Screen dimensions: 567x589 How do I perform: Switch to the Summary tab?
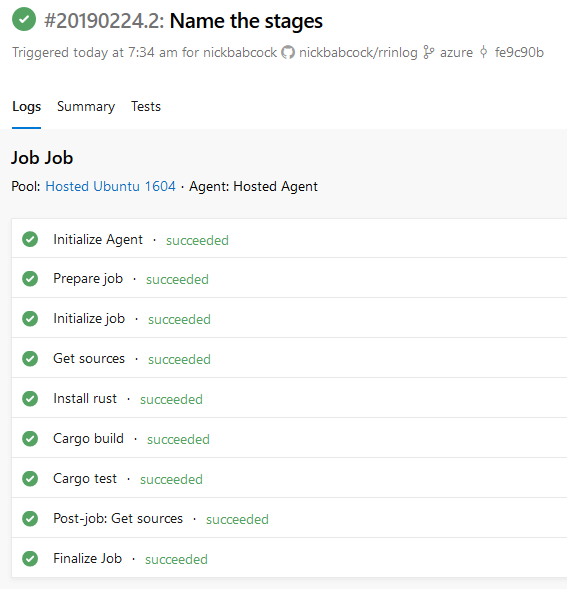click(x=86, y=107)
